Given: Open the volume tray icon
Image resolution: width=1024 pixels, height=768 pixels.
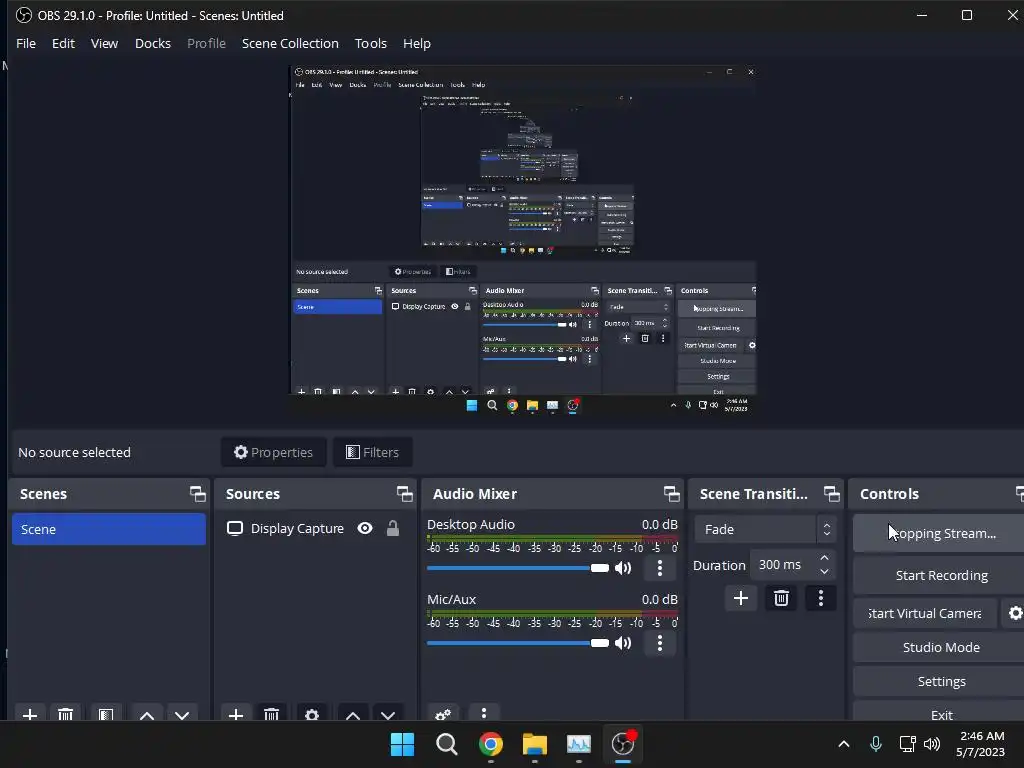Looking at the screenshot, I should [x=932, y=744].
